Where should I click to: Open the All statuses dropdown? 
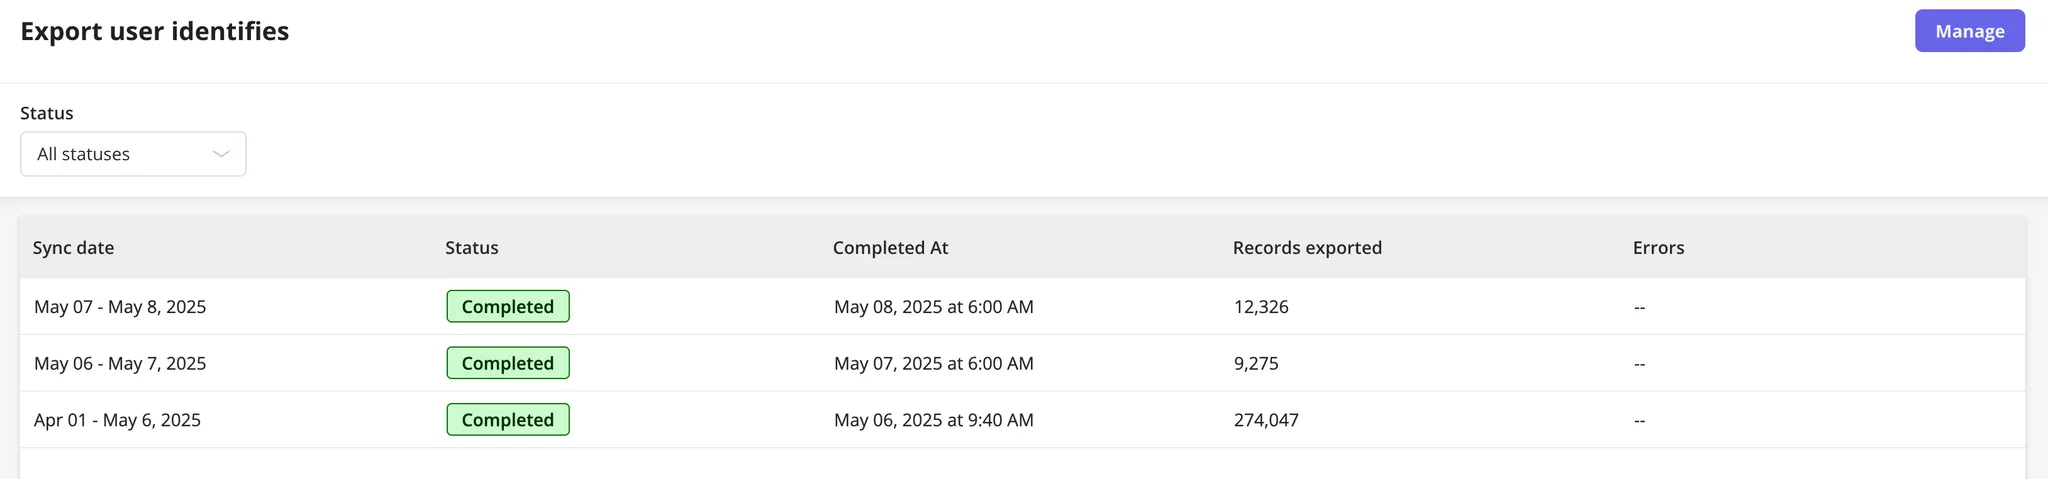click(x=133, y=154)
